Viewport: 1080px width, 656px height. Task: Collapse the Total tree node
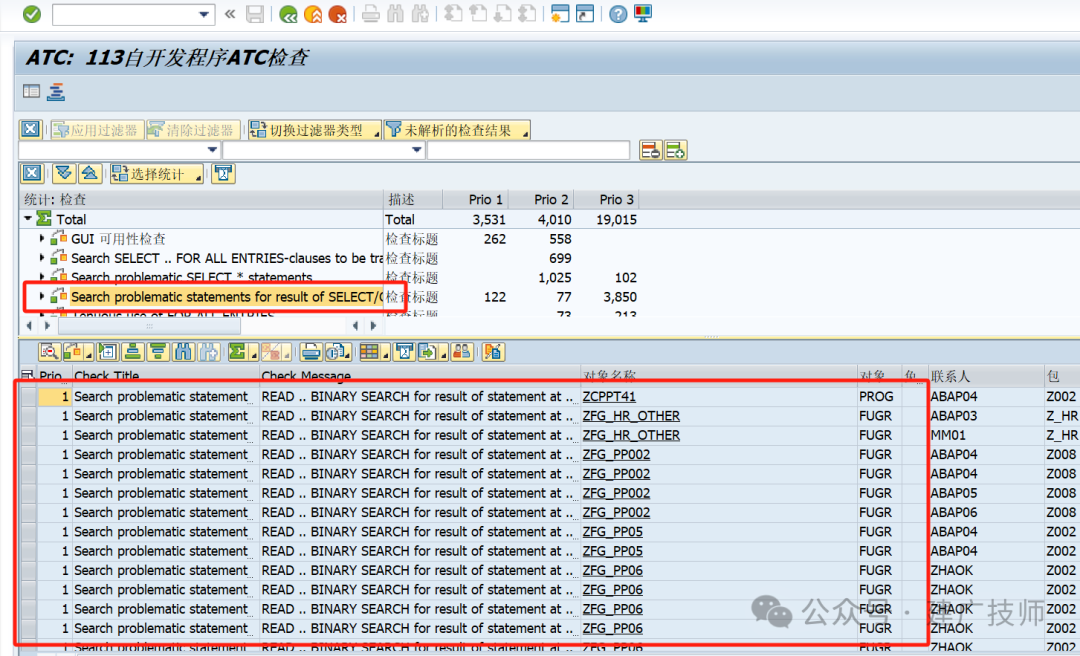coord(28,219)
